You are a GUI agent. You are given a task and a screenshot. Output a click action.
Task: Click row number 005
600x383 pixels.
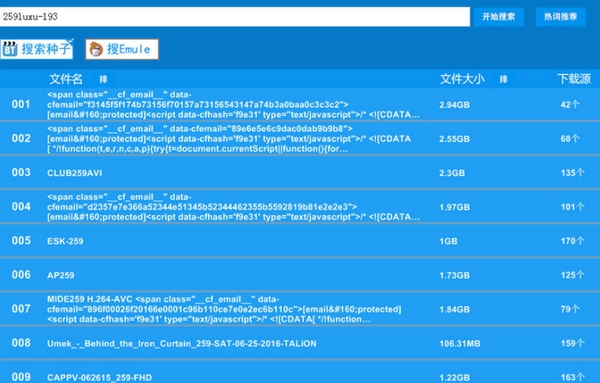tap(21, 241)
